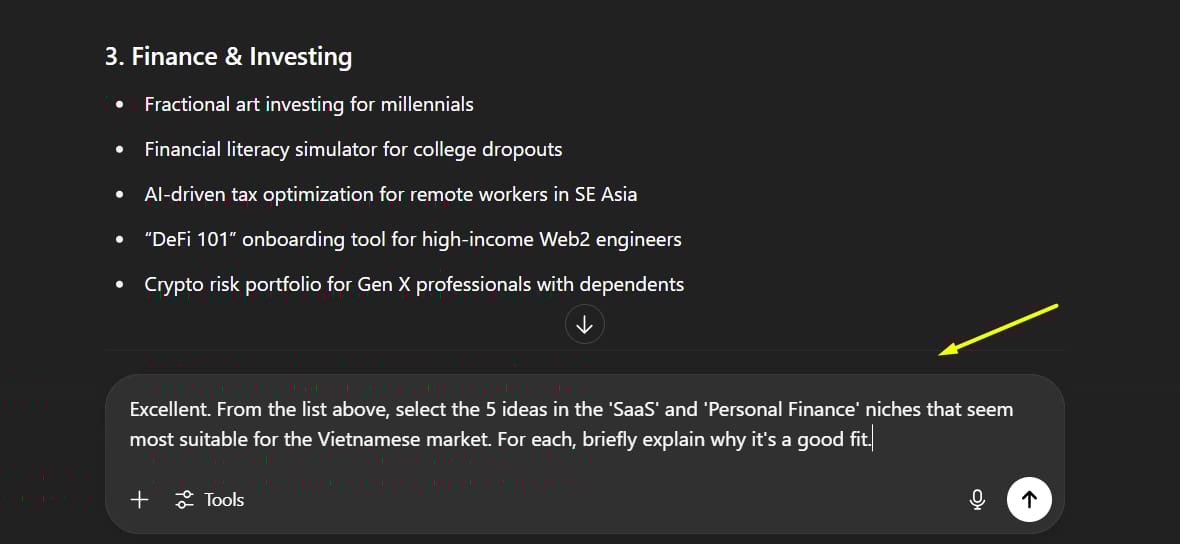Click the "AI-driven tax optimization" list item
The image size is (1180, 544).
point(390,194)
